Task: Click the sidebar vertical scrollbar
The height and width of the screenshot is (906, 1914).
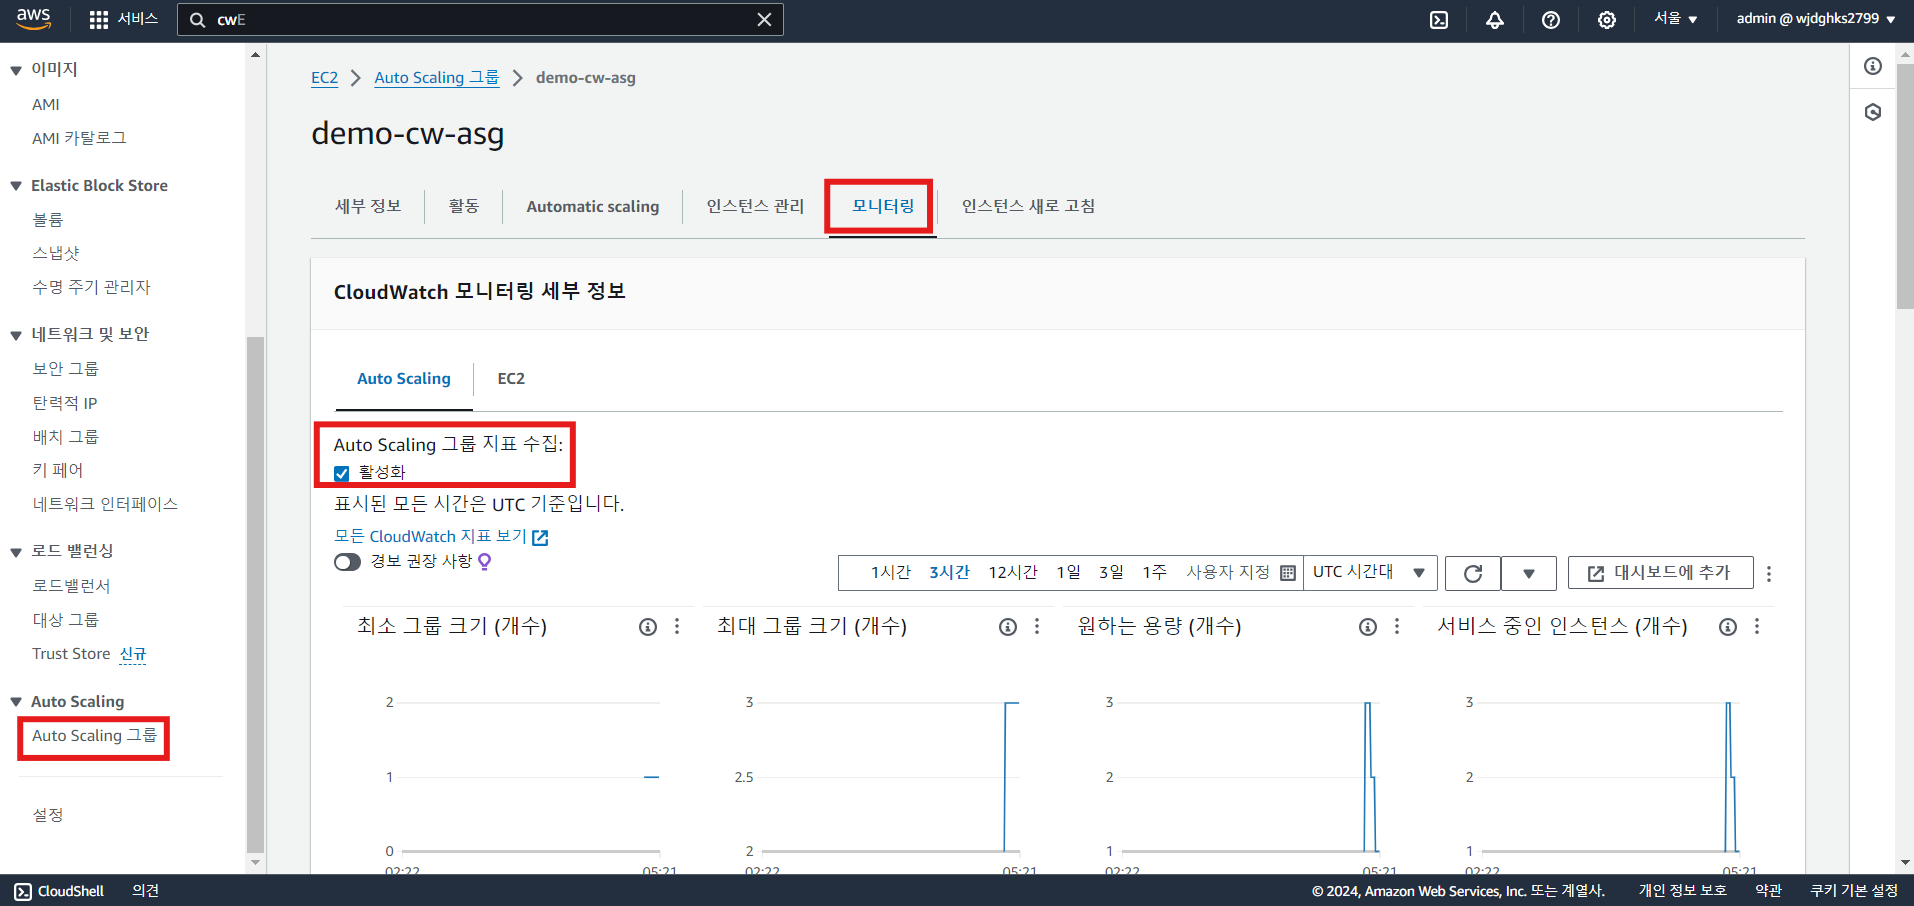Action: (255, 594)
